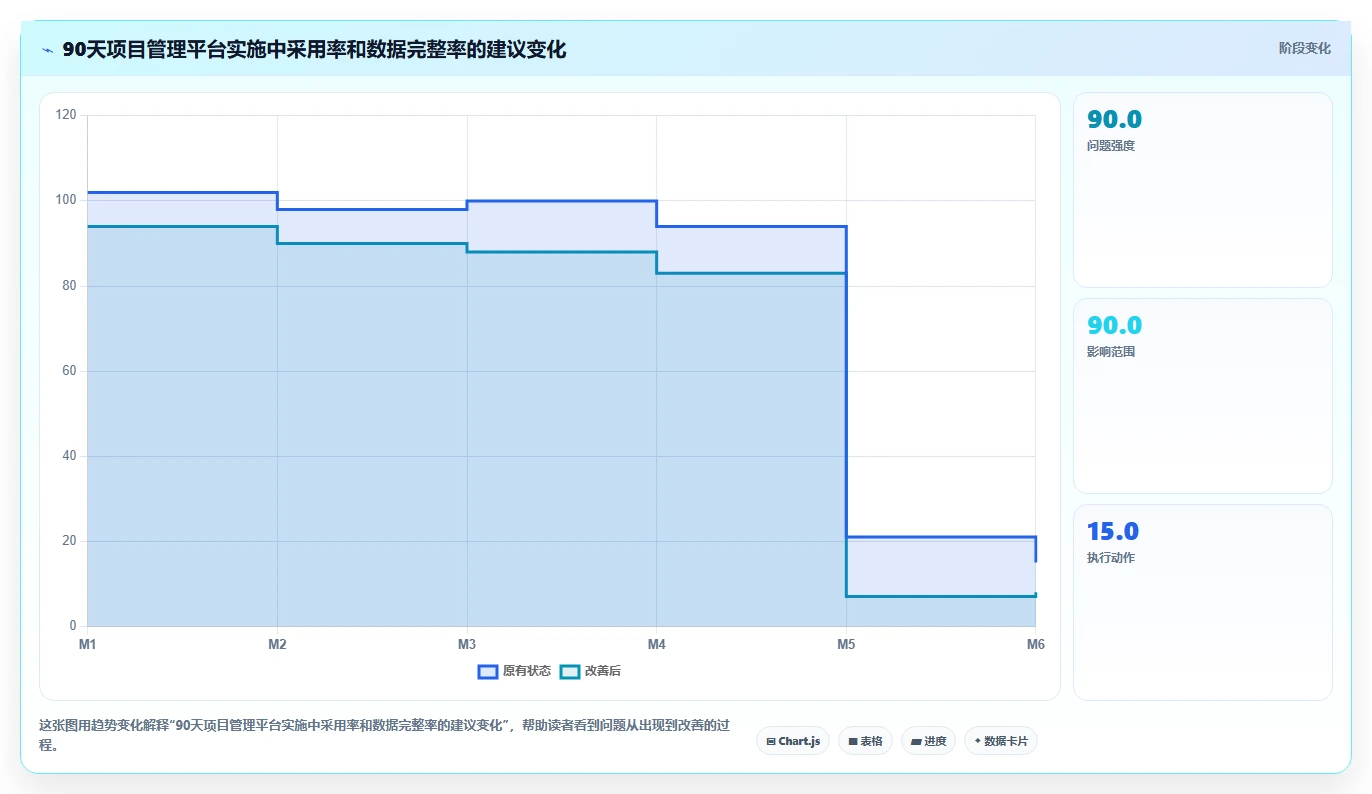
Task: Click the Chart.js tag chip
Action: pyautogui.click(x=793, y=741)
